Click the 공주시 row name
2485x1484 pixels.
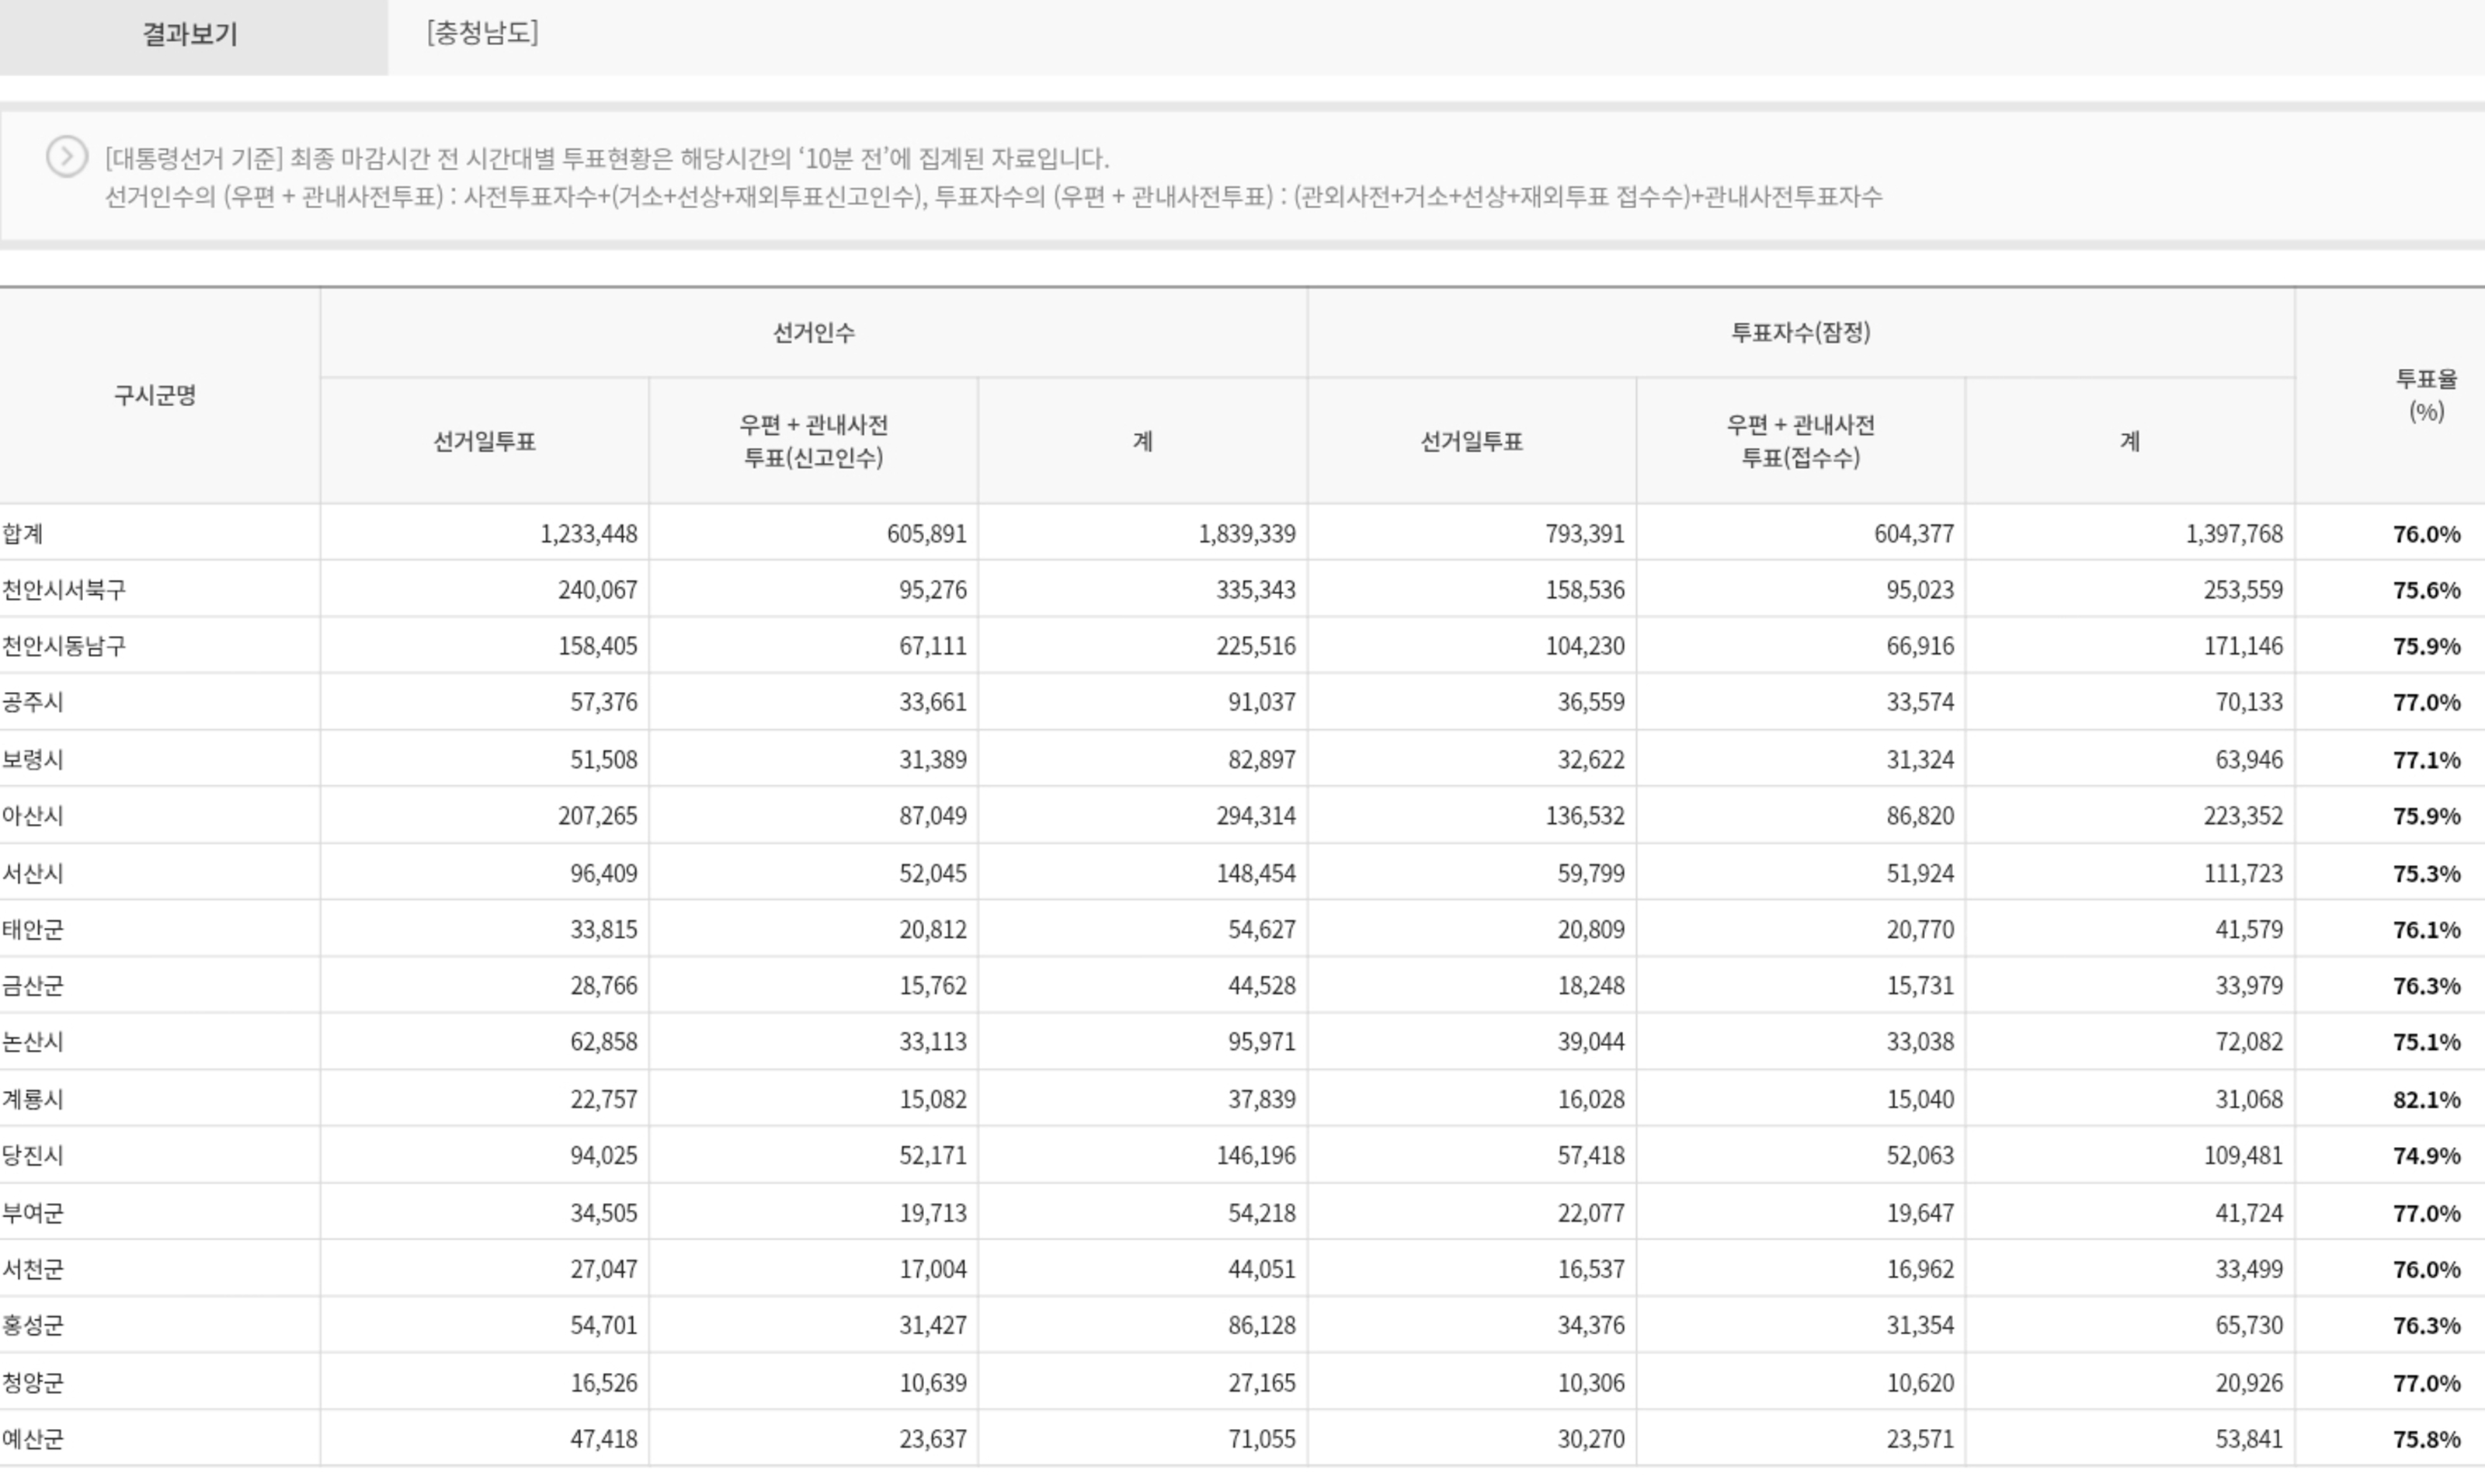click(x=33, y=702)
